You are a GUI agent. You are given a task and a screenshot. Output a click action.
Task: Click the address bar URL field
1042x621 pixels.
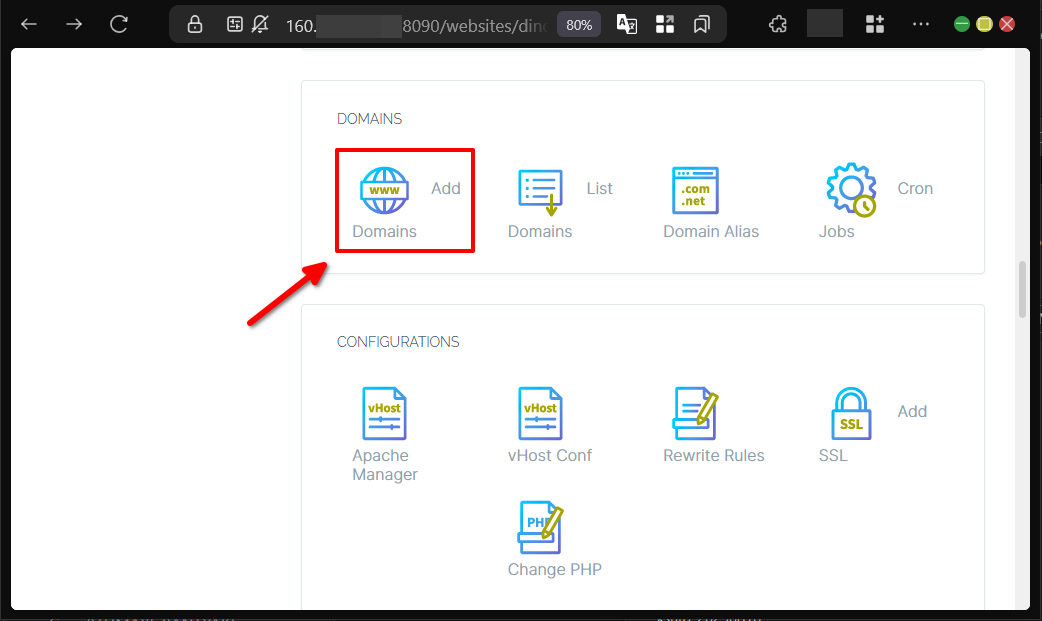[x=420, y=25]
